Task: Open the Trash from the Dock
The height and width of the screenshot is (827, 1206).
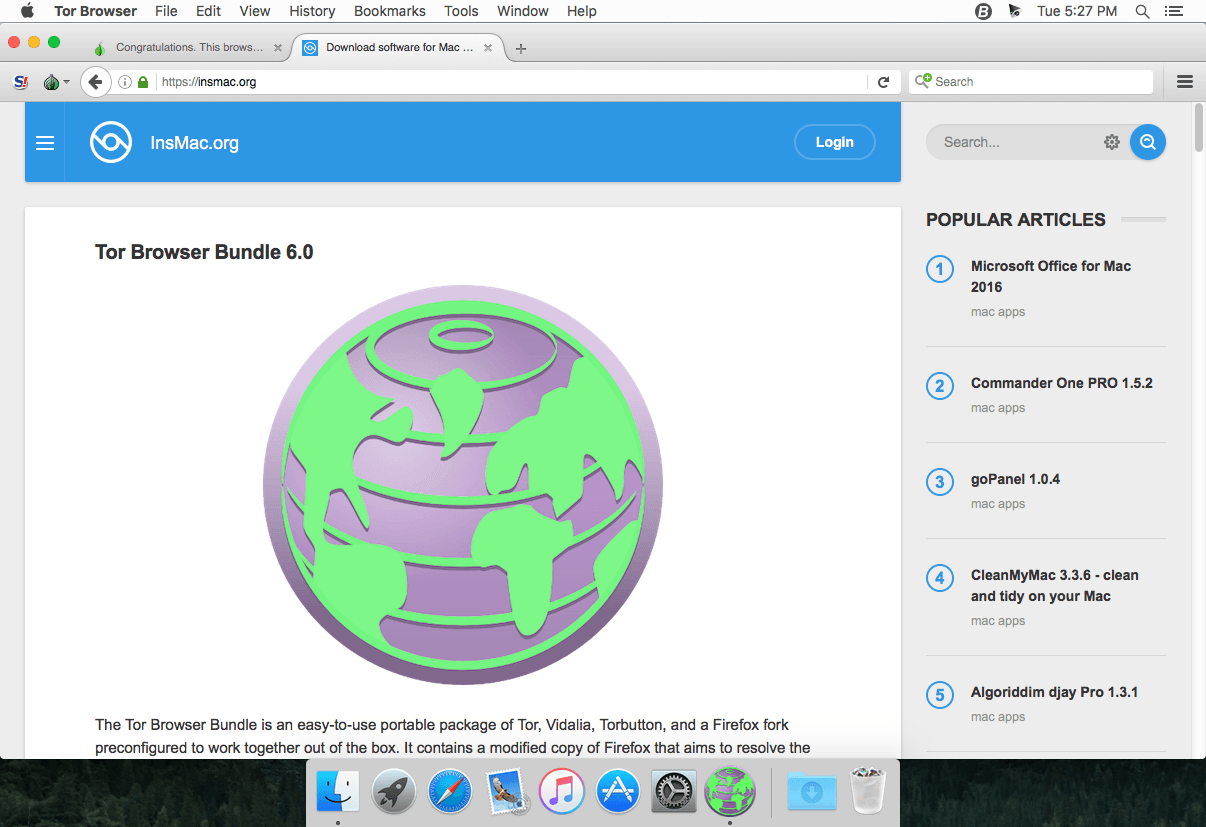Action: (867, 792)
